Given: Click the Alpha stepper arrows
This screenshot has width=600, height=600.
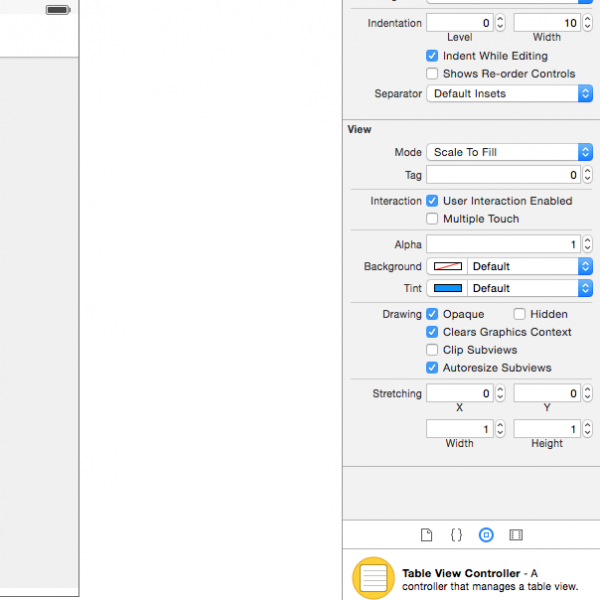Looking at the screenshot, I should [x=587, y=244].
